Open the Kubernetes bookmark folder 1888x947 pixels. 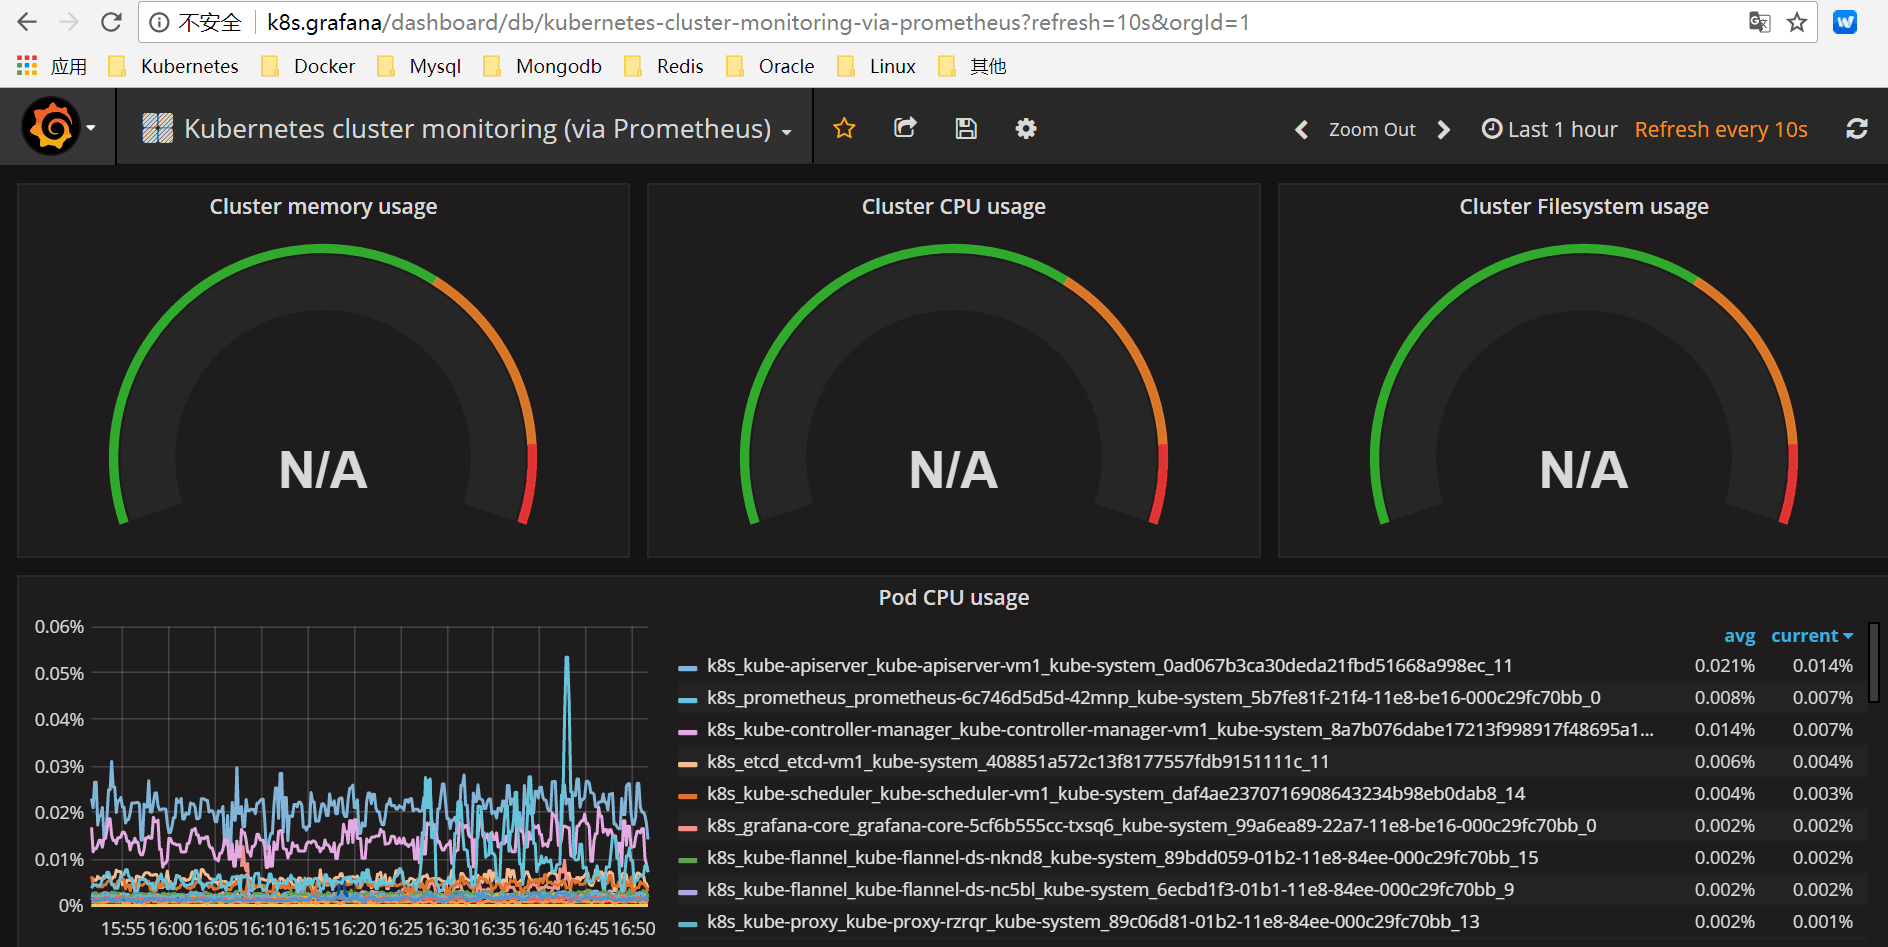coord(173,66)
